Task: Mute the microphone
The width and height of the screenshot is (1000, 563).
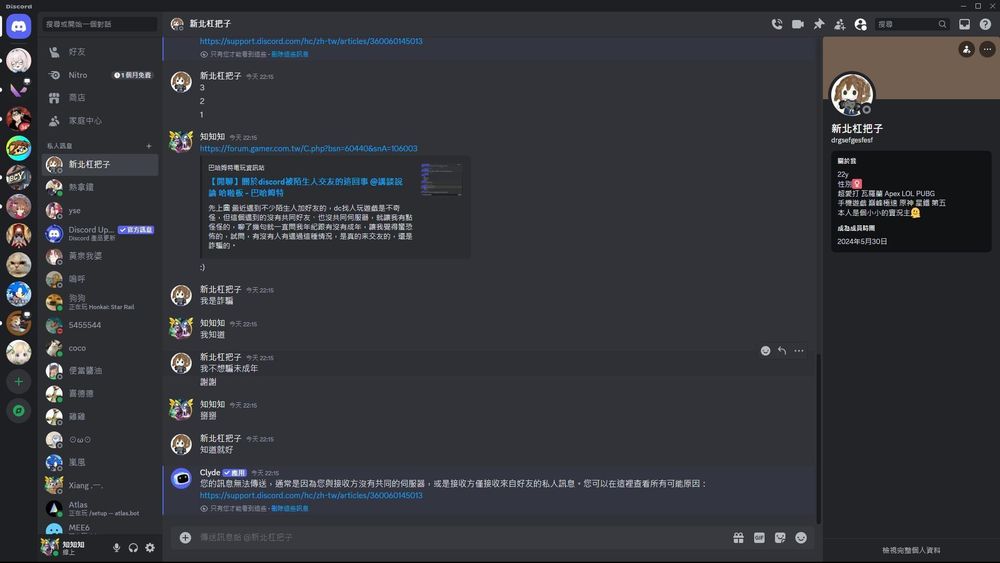Action: (x=116, y=547)
